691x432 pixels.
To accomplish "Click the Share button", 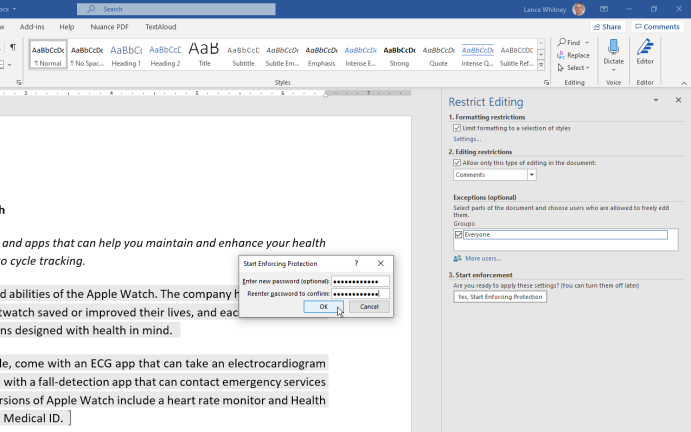I will [x=607, y=27].
